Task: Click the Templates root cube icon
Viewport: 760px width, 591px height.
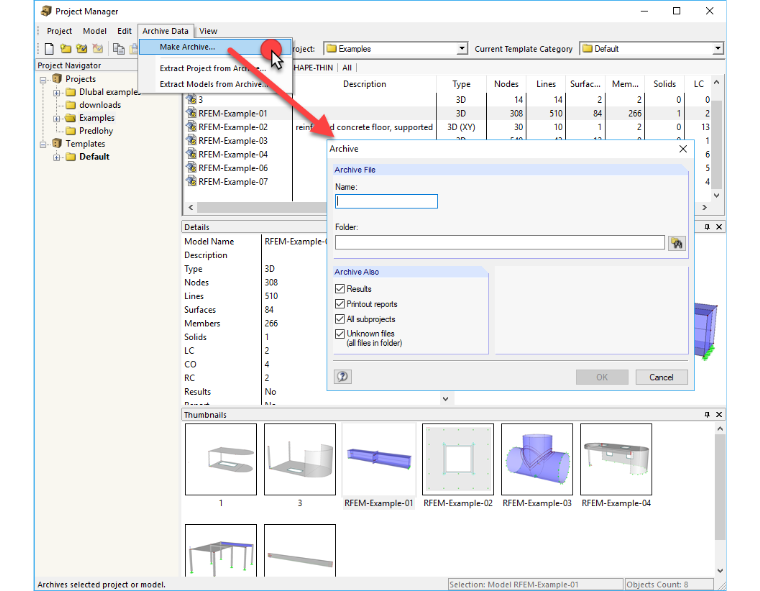Action: coord(57,144)
